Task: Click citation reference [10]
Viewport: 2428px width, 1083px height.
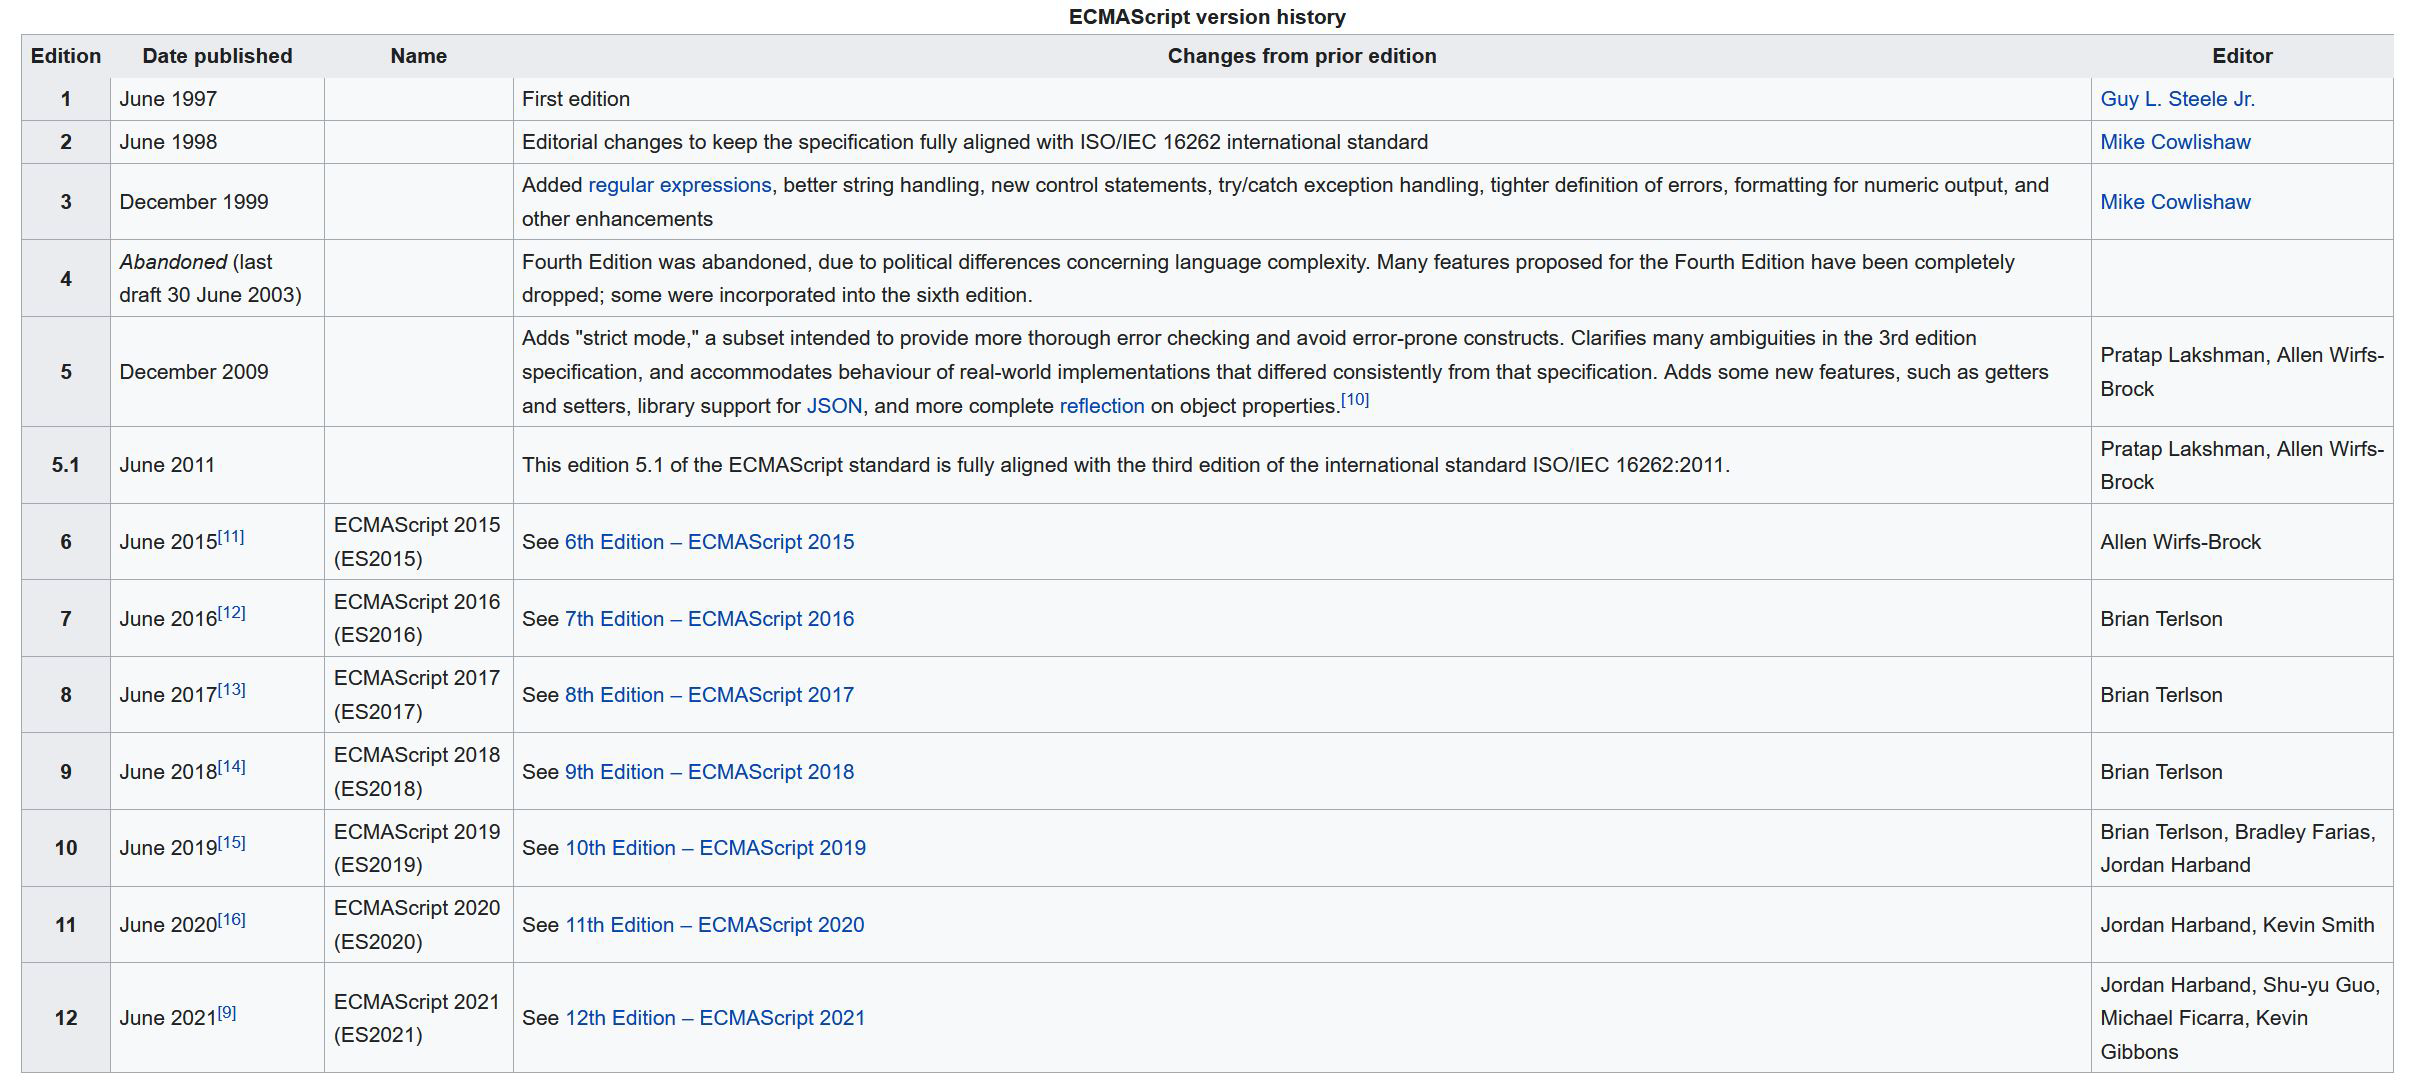Action: (1354, 400)
